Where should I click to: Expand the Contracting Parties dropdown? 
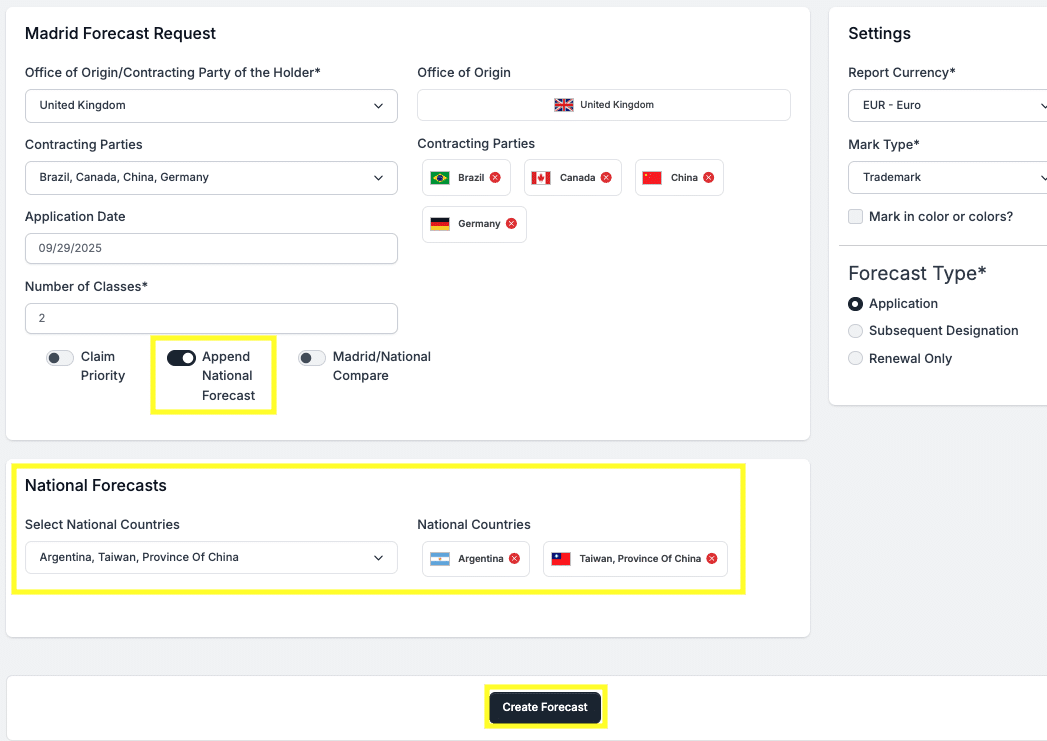pyautogui.click(x=211, y=178)
